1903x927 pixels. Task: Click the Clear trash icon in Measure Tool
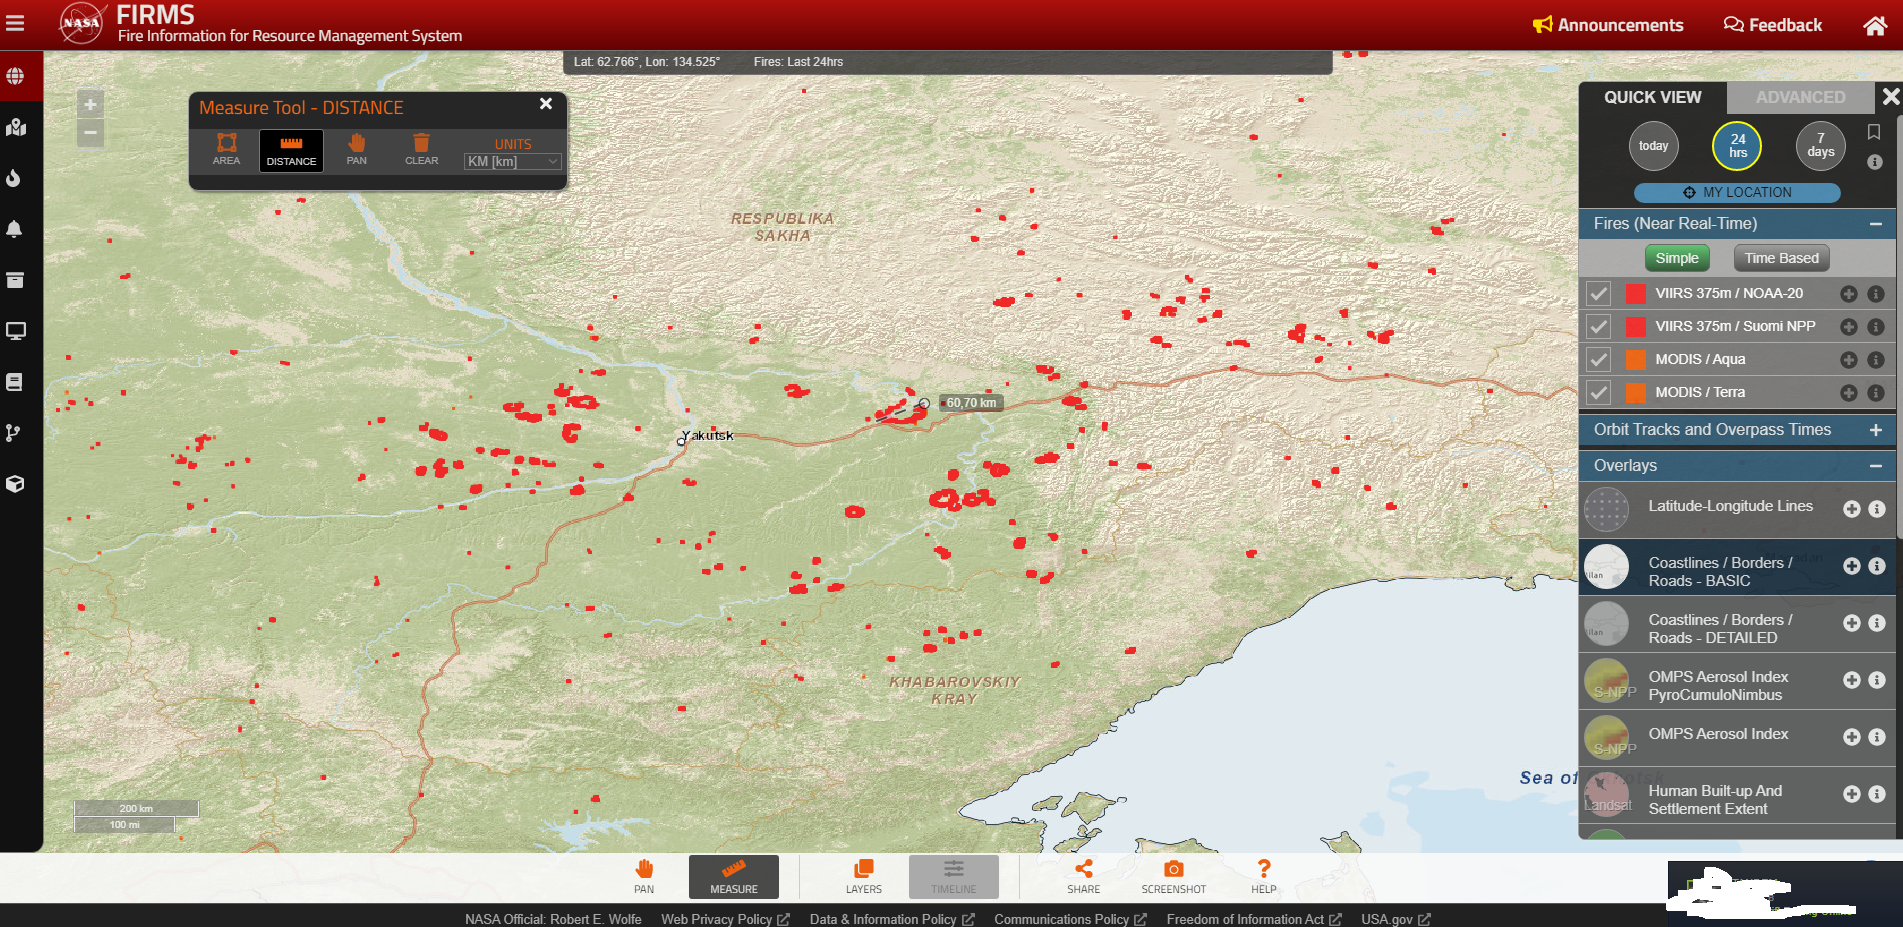[421, 149]
